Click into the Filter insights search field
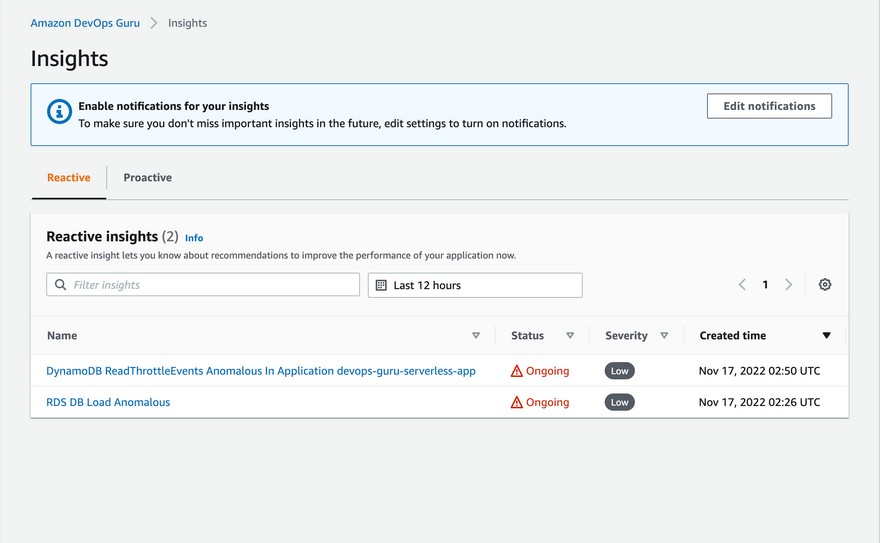 (210, 285)
